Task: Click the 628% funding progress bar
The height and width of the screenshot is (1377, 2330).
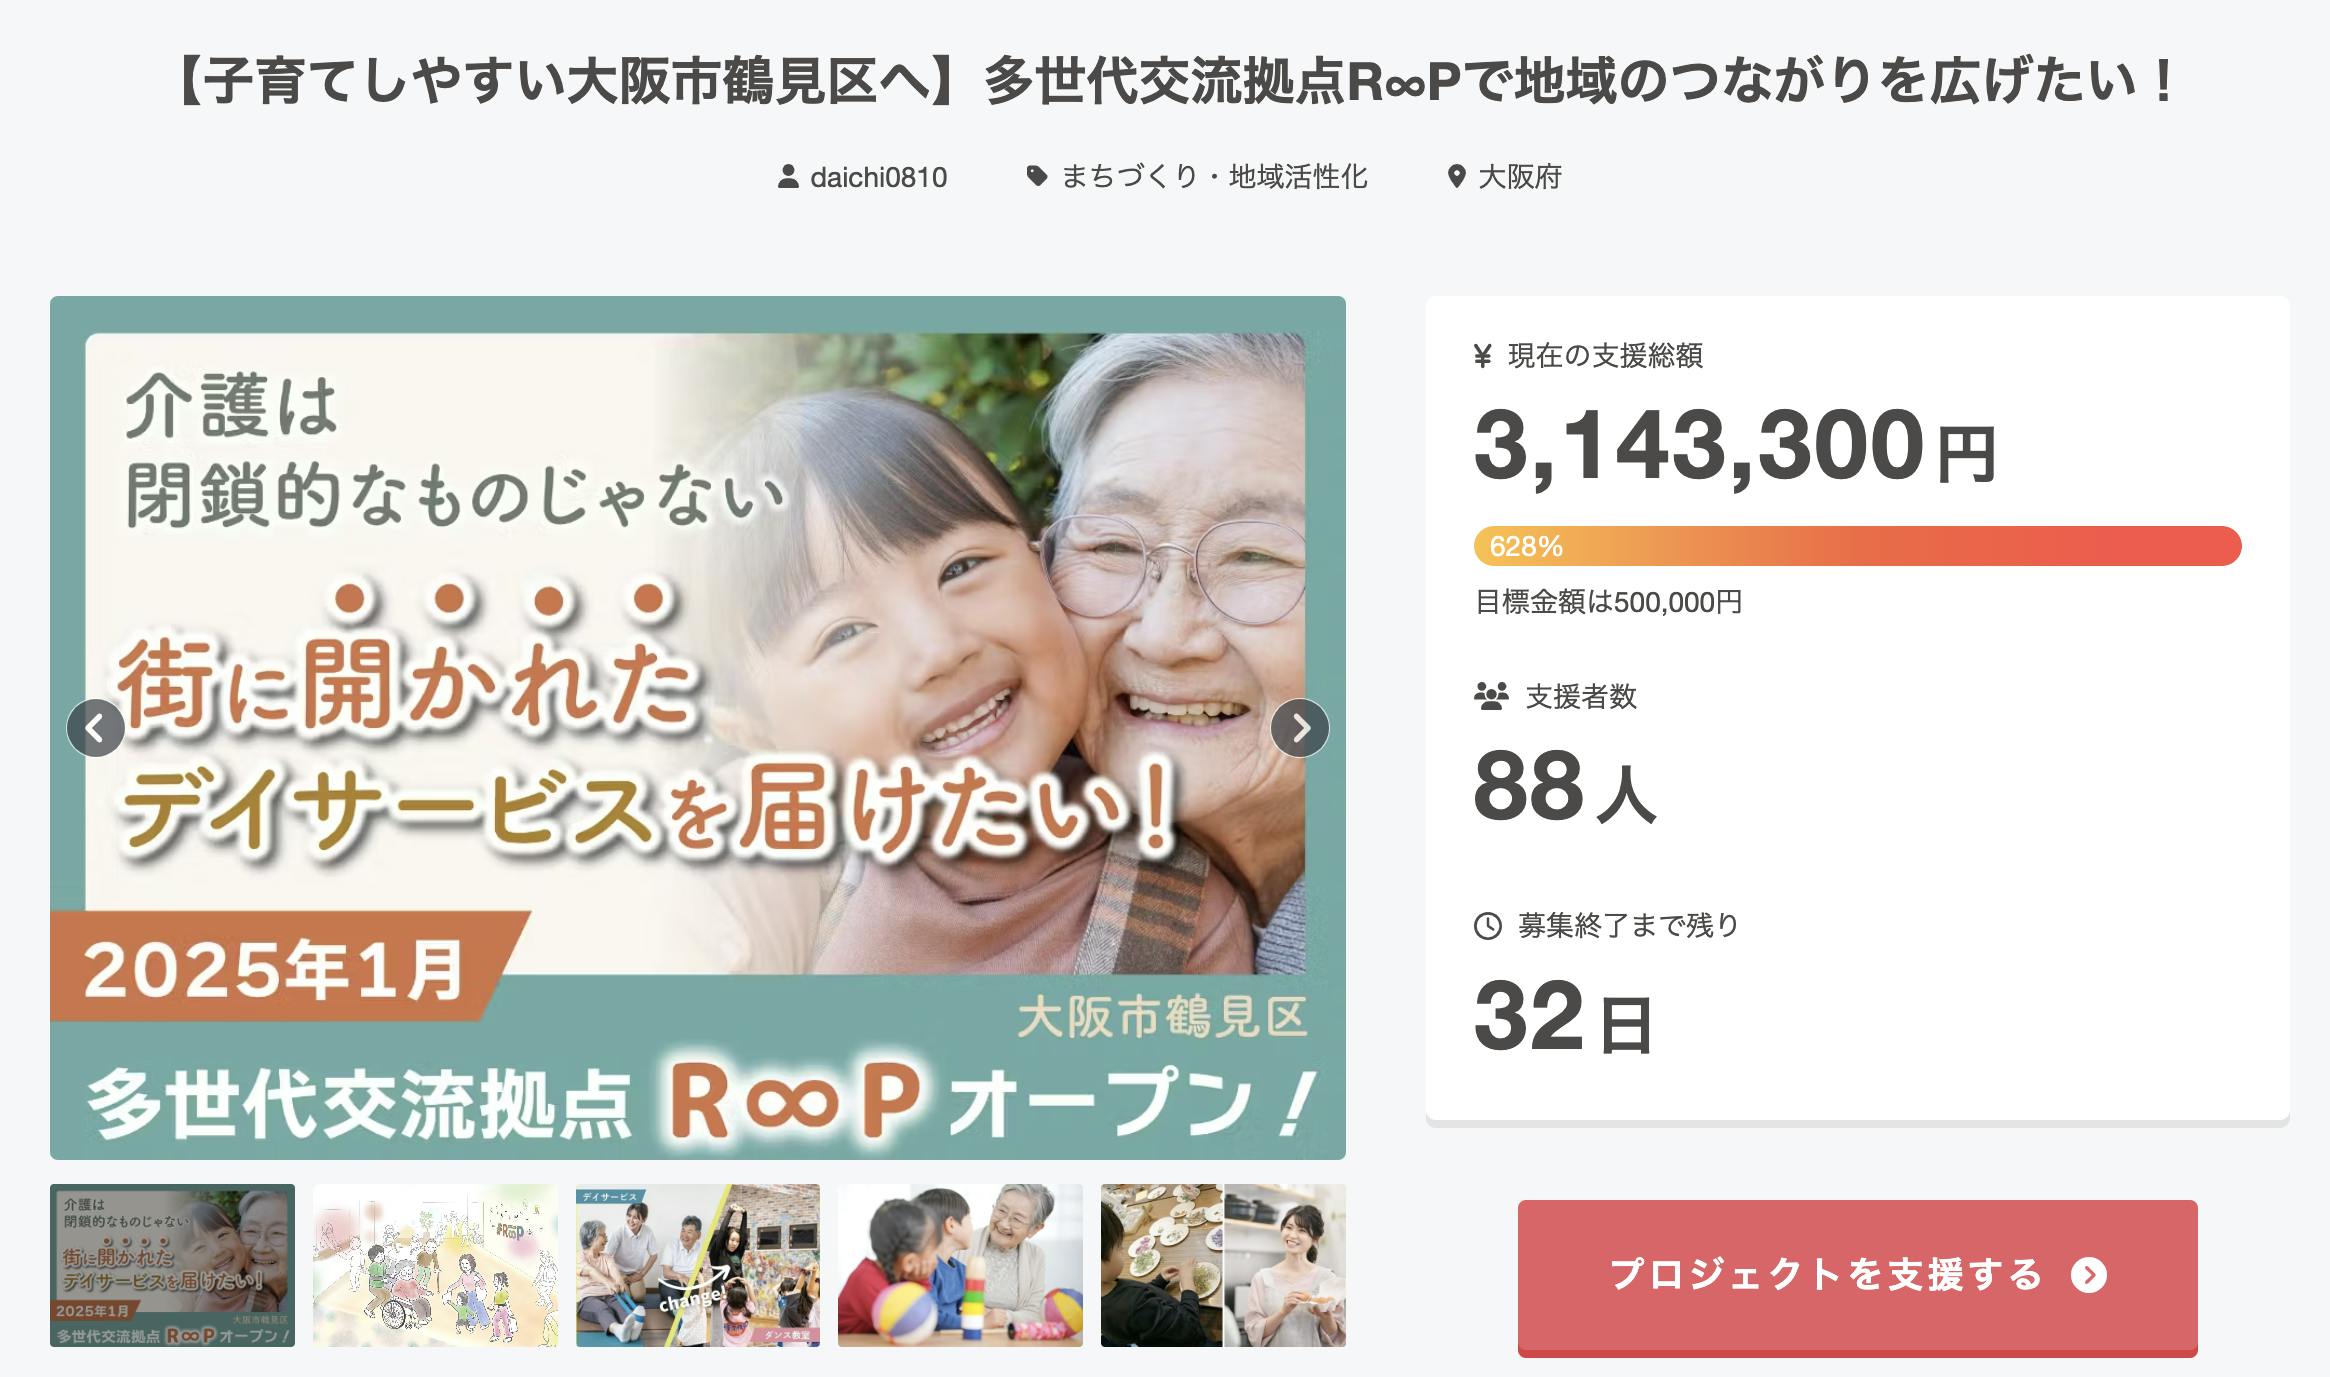Action: coord(1857,546)
